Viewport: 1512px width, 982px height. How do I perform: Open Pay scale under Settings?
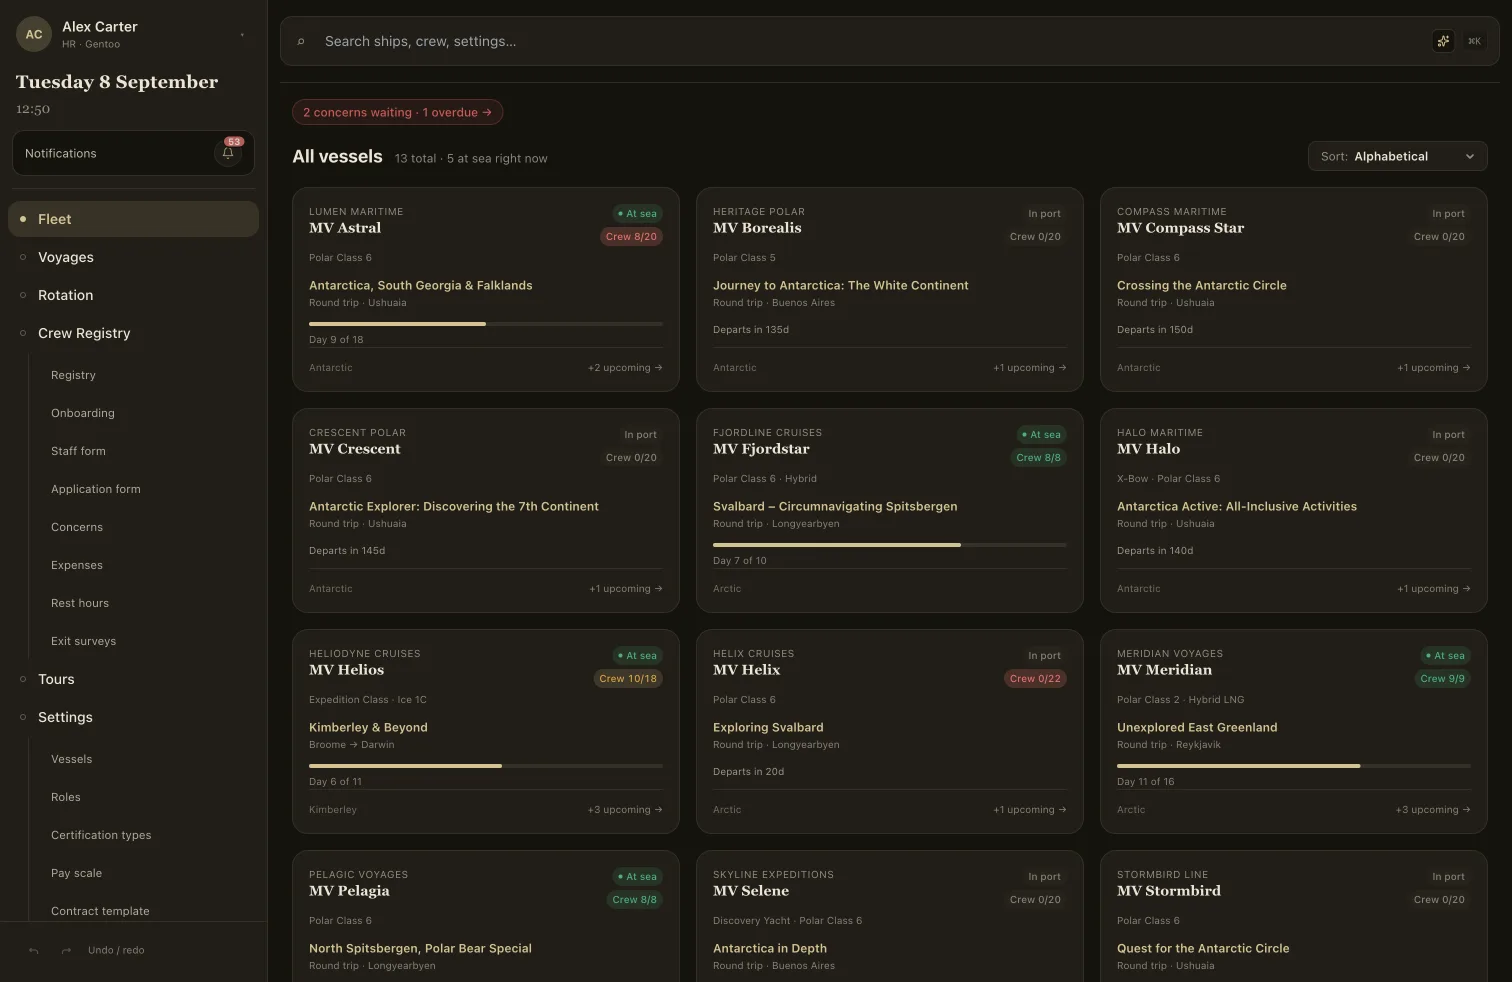point(76,873)
